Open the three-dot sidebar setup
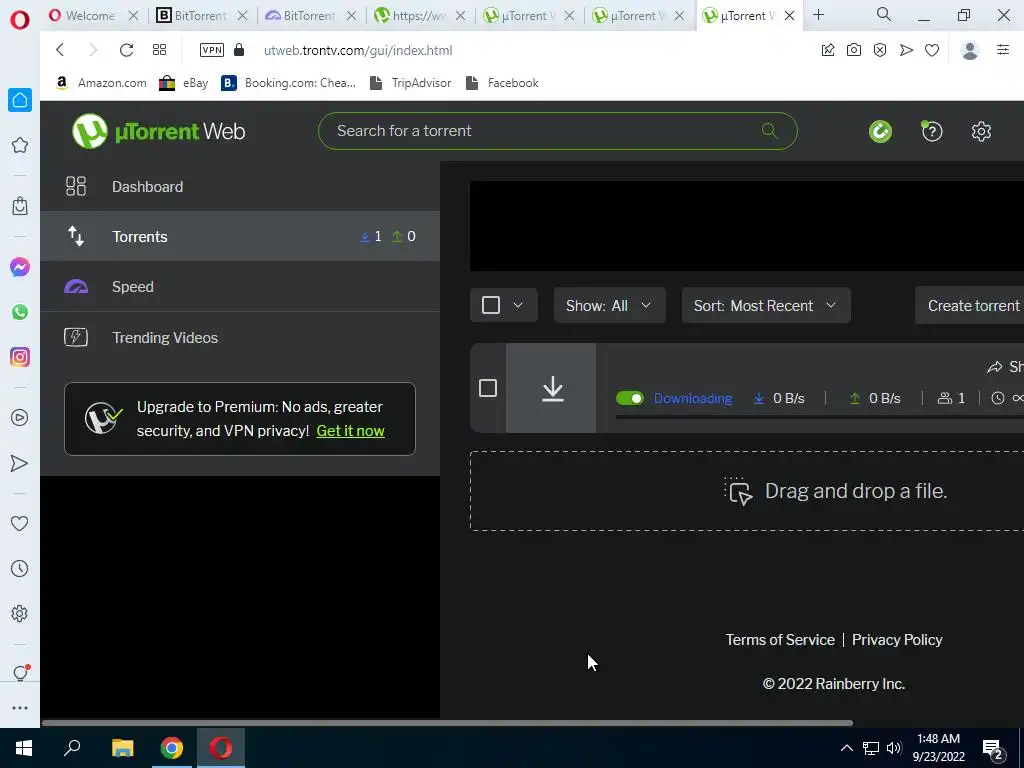 point(20,708)
